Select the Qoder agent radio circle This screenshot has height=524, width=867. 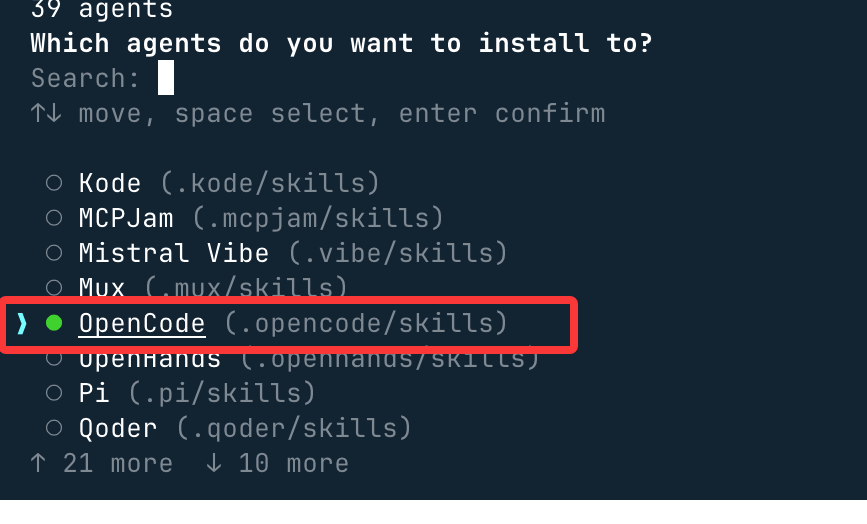55,428
